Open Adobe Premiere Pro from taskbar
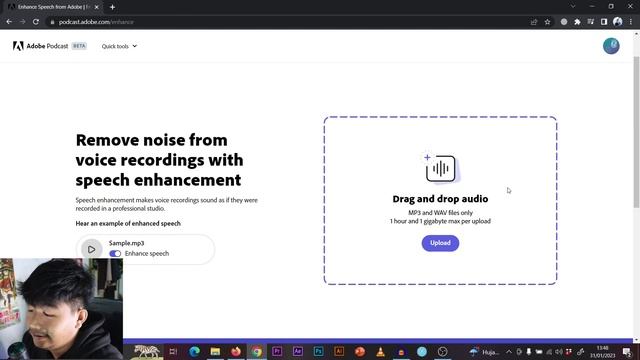640x360 pixels. pyautogui.click(x=277, y=351)
